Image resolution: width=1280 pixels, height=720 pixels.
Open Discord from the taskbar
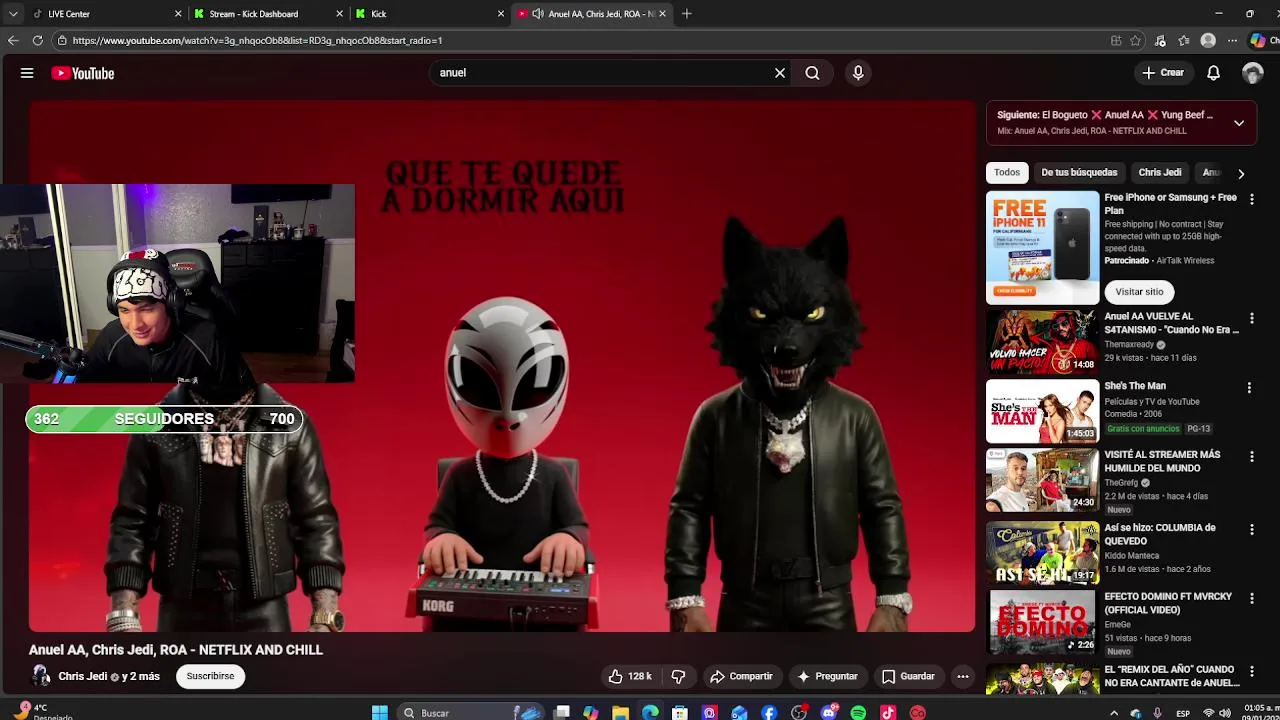tap(828, 712)
